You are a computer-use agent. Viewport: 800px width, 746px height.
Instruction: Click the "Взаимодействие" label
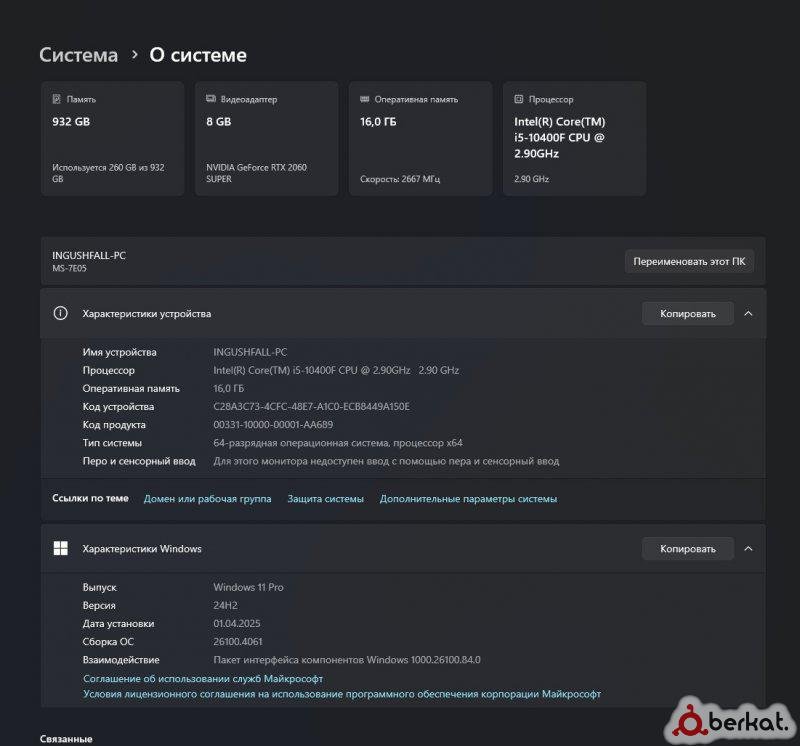[121, 660]
